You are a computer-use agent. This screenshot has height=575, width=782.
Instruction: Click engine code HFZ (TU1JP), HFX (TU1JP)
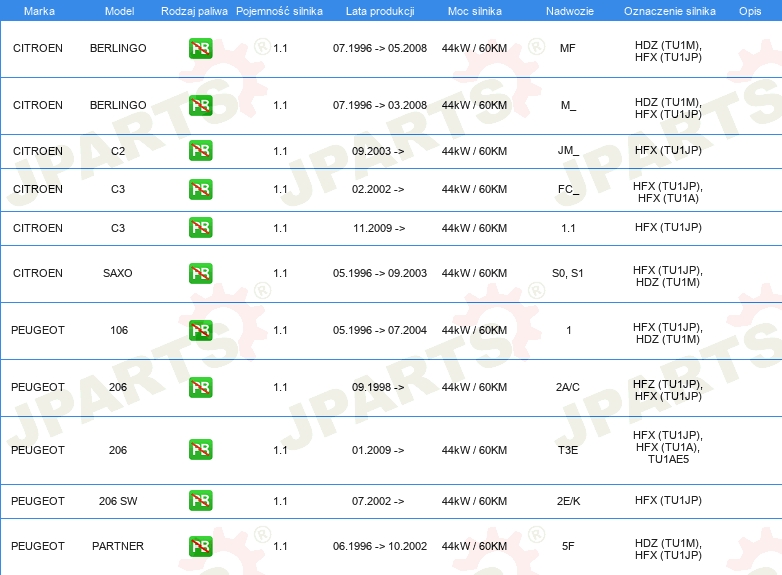[668, 390]
